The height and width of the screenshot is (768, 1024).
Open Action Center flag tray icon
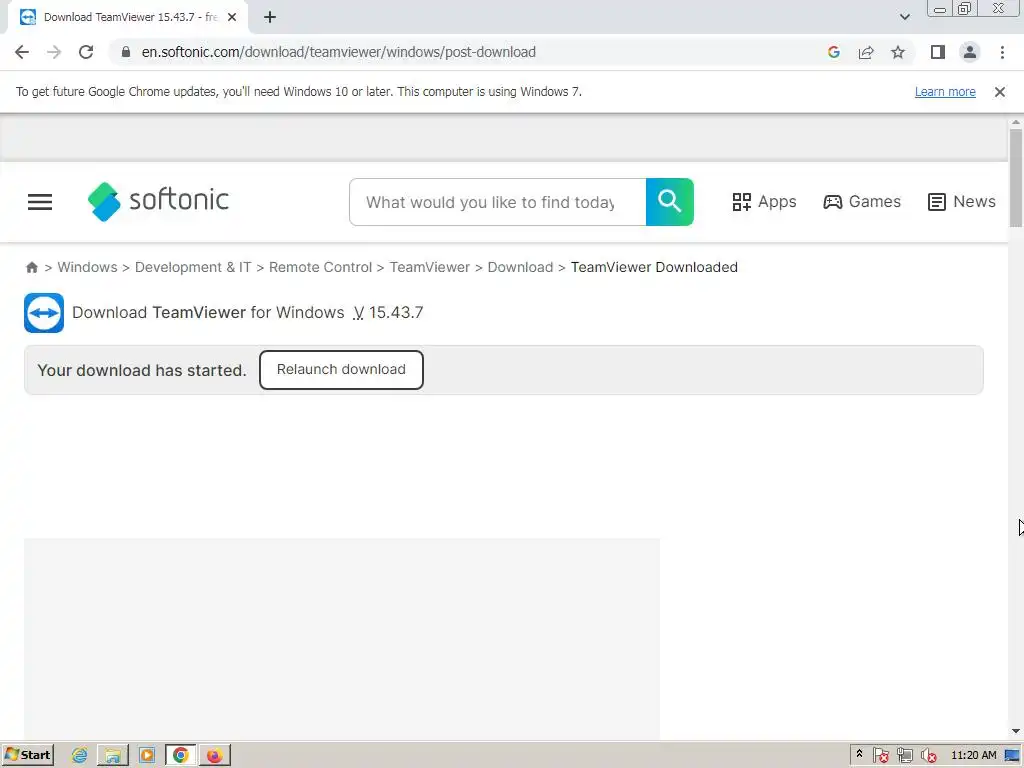[x=880, y=756]
